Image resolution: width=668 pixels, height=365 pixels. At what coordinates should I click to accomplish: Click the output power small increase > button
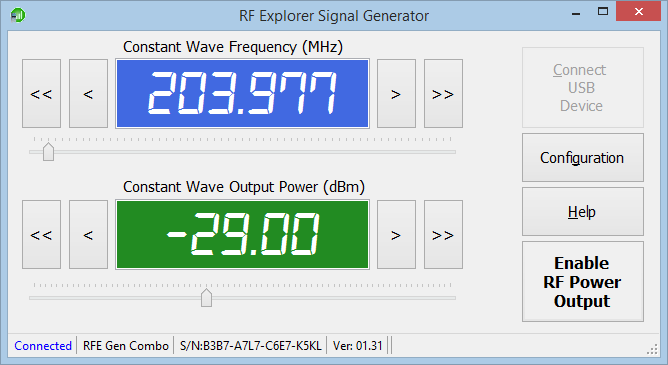click(396, 235)
